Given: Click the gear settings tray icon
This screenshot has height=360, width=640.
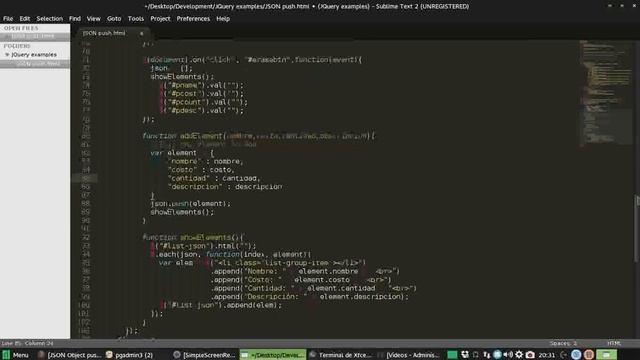Looking at the screenshot, I should point(519,355).
